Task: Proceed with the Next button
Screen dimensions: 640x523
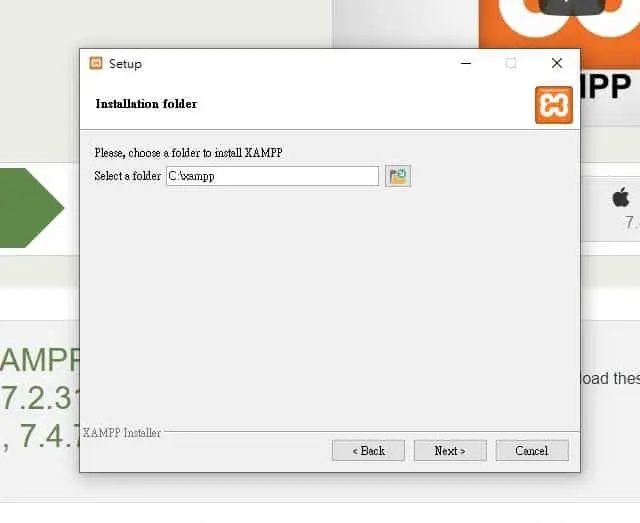Action: [450, 450]
